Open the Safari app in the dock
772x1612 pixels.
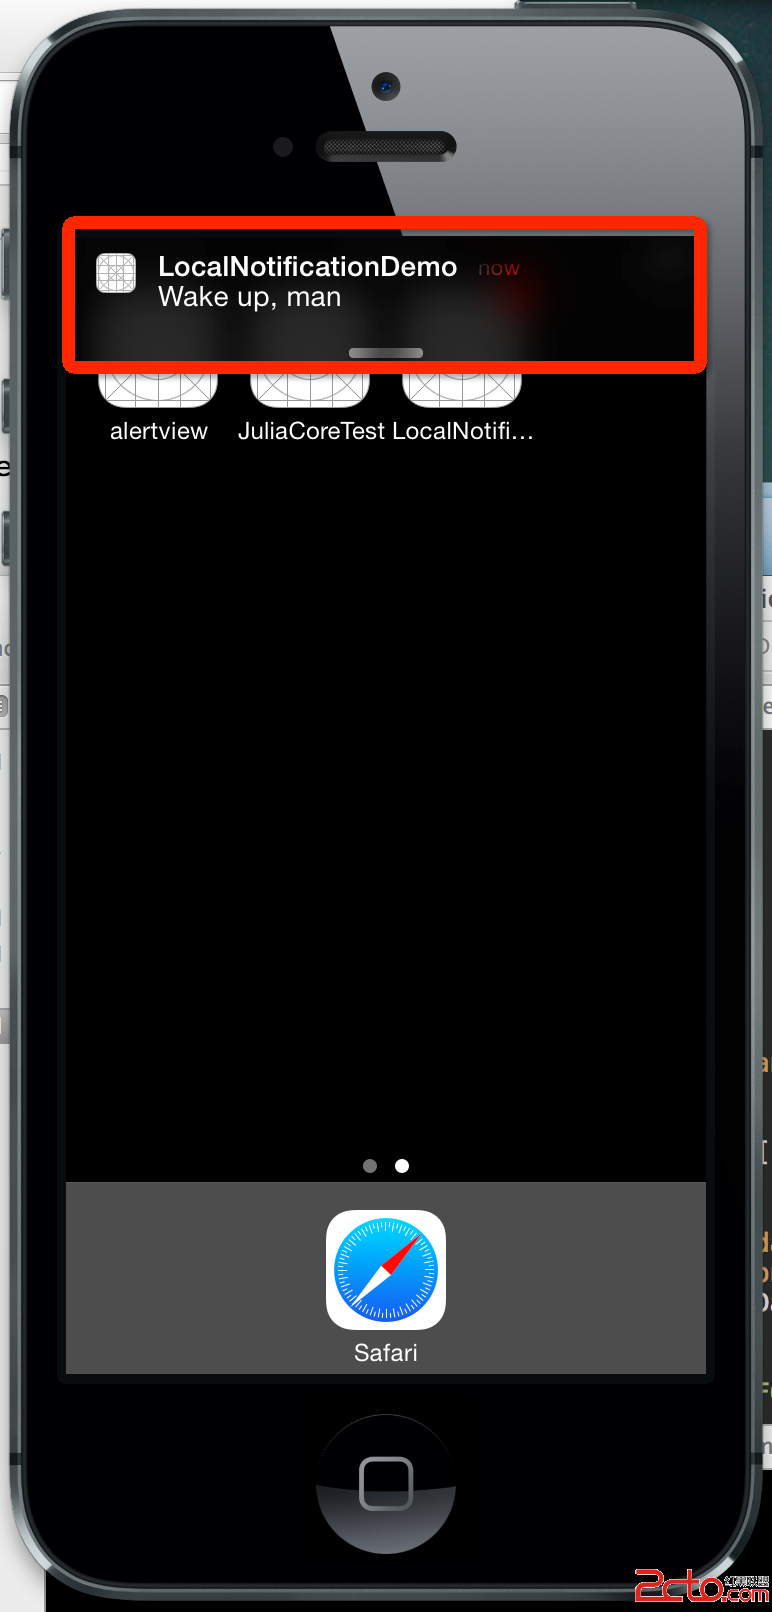386,1270
